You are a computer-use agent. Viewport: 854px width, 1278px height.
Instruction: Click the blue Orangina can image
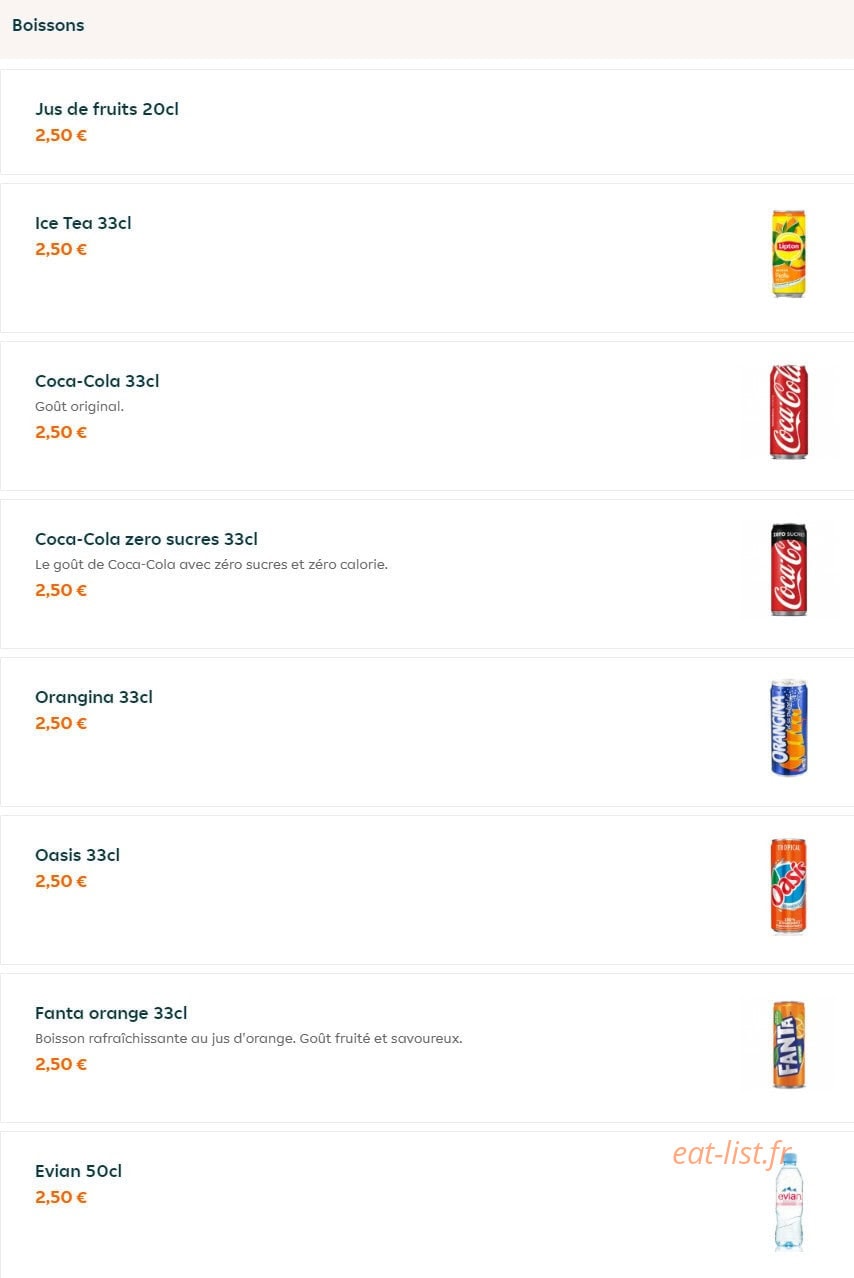pyautogui.click(x=789, y=728)
